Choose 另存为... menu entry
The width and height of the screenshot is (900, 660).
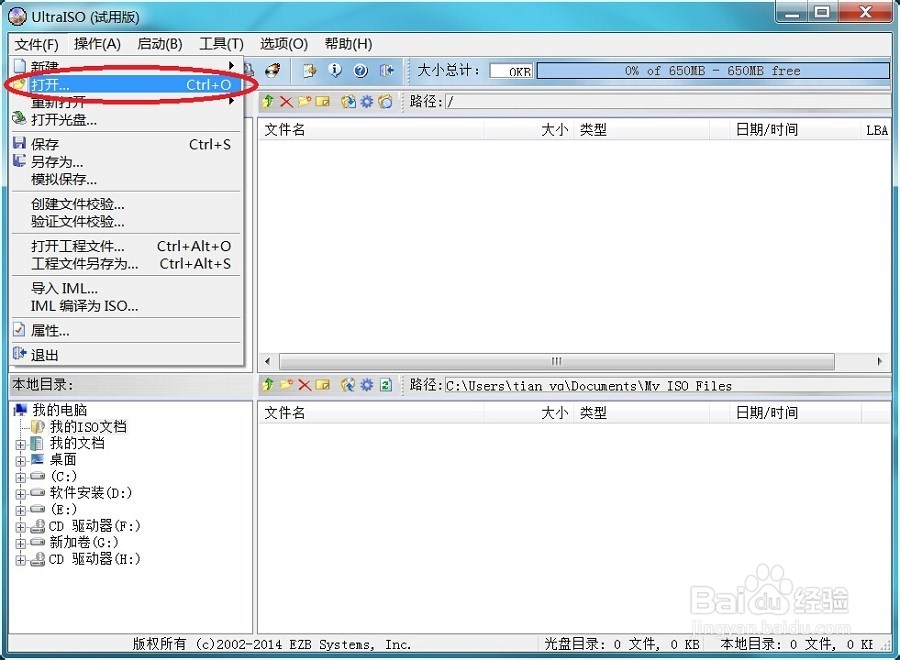(126, 162)
